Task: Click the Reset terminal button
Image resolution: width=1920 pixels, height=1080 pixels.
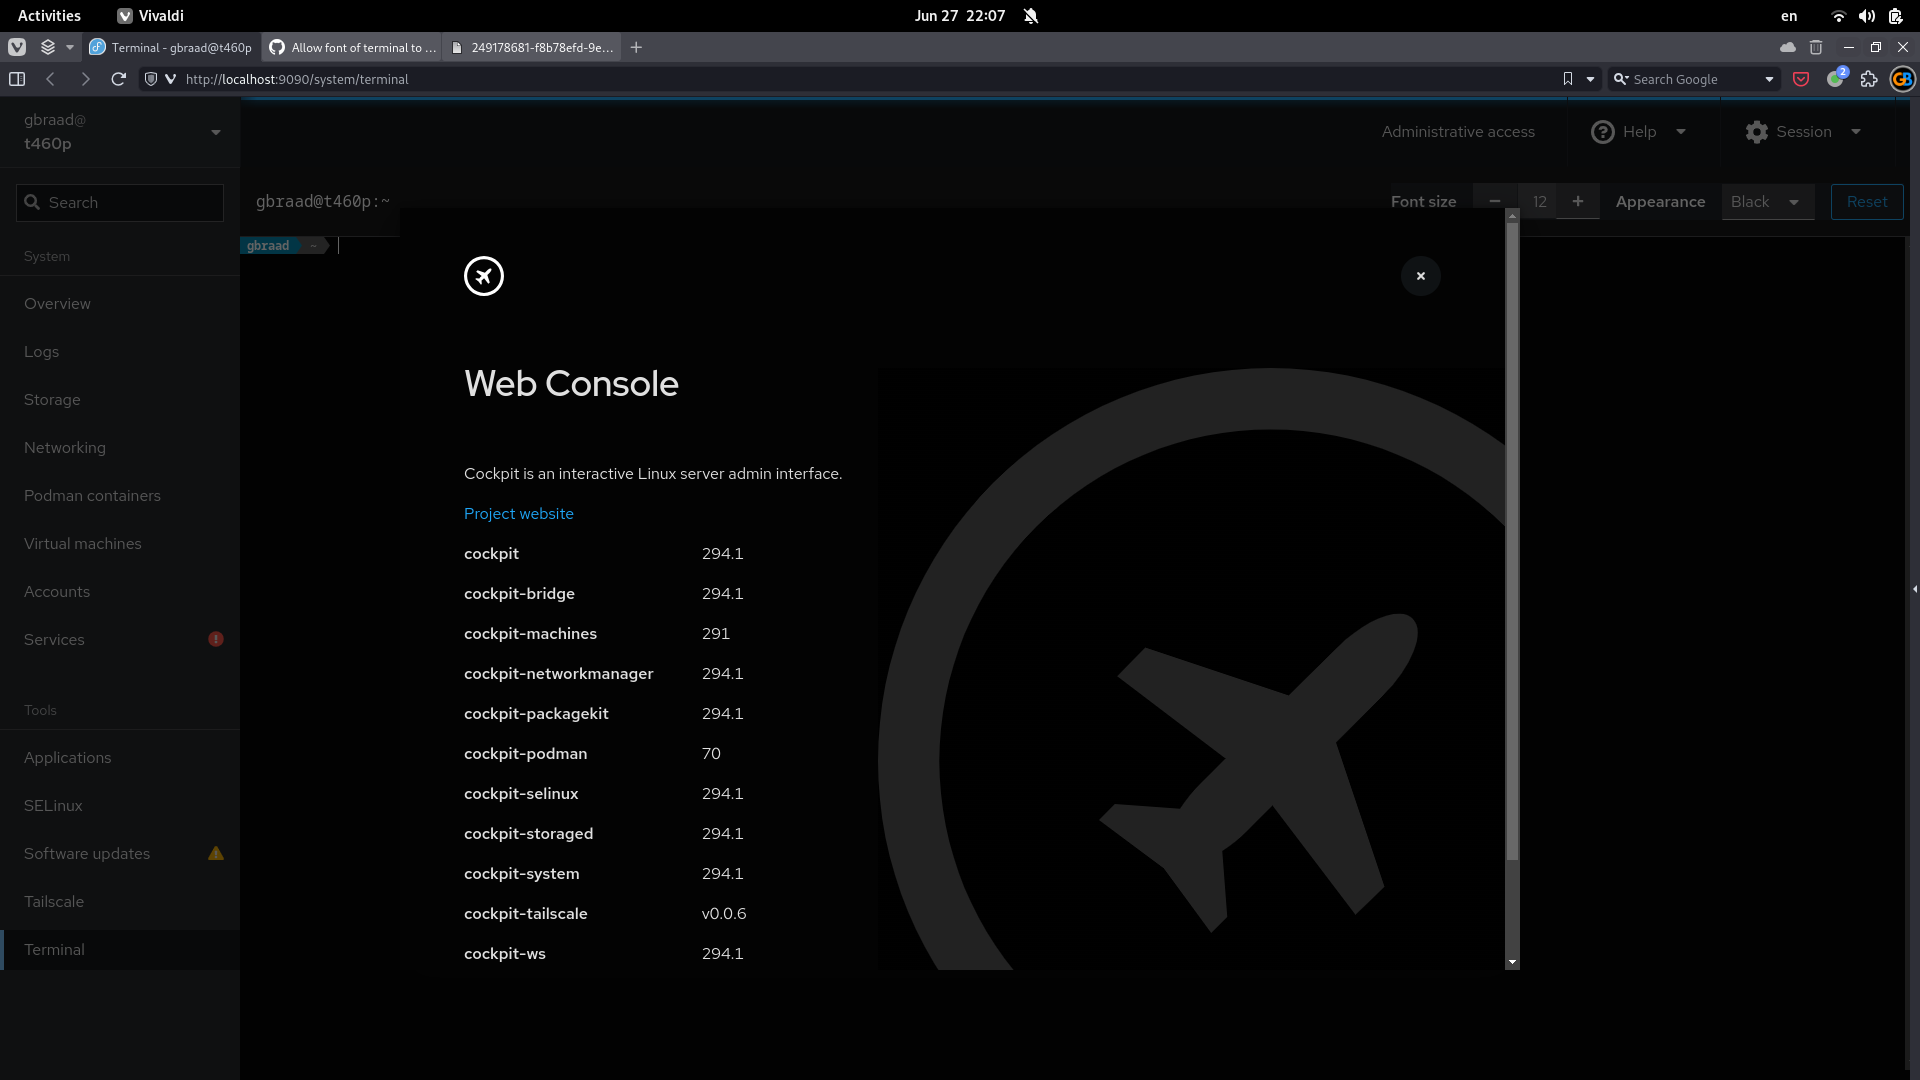Action: pos(1866,201)
